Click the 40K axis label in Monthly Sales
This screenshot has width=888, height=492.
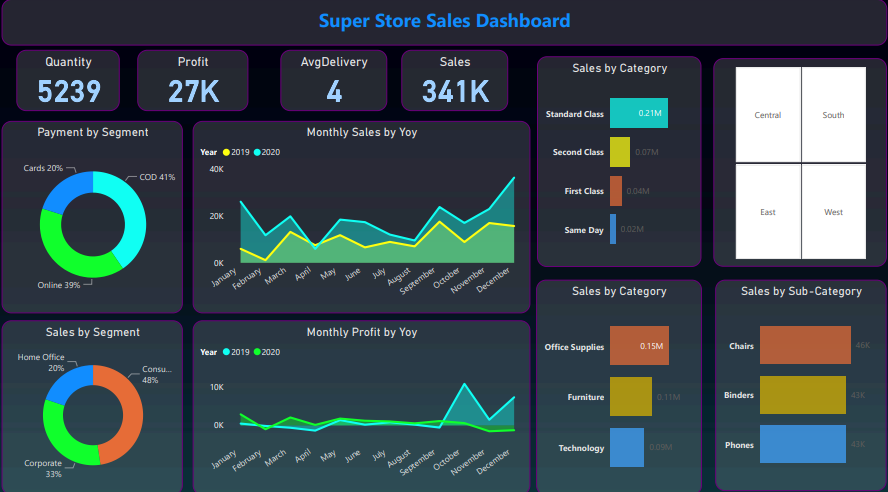coord(216,169)
